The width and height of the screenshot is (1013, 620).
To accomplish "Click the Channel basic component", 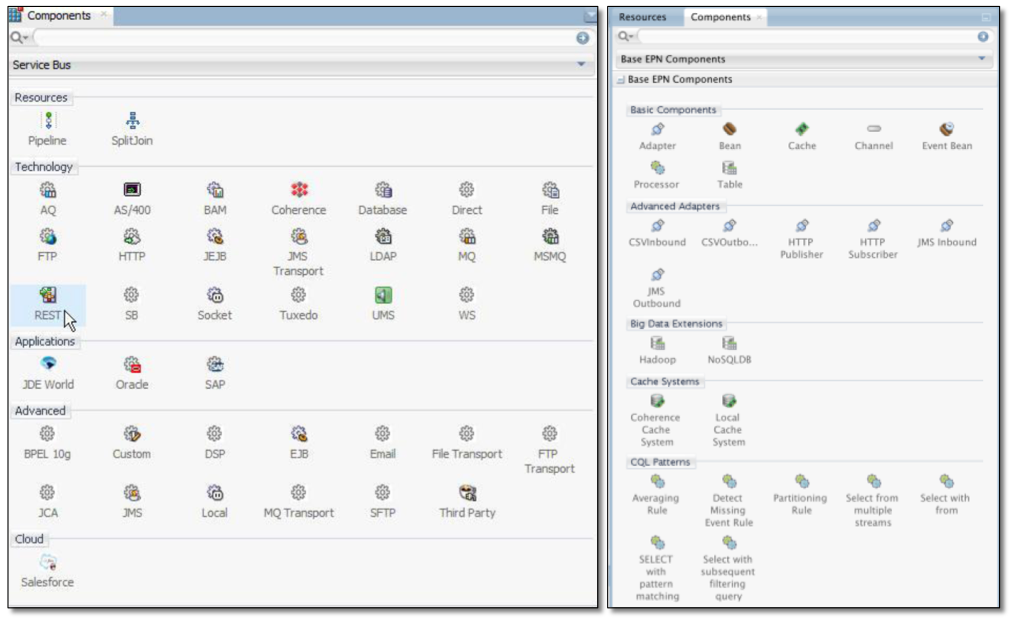I will click(874, 129).
